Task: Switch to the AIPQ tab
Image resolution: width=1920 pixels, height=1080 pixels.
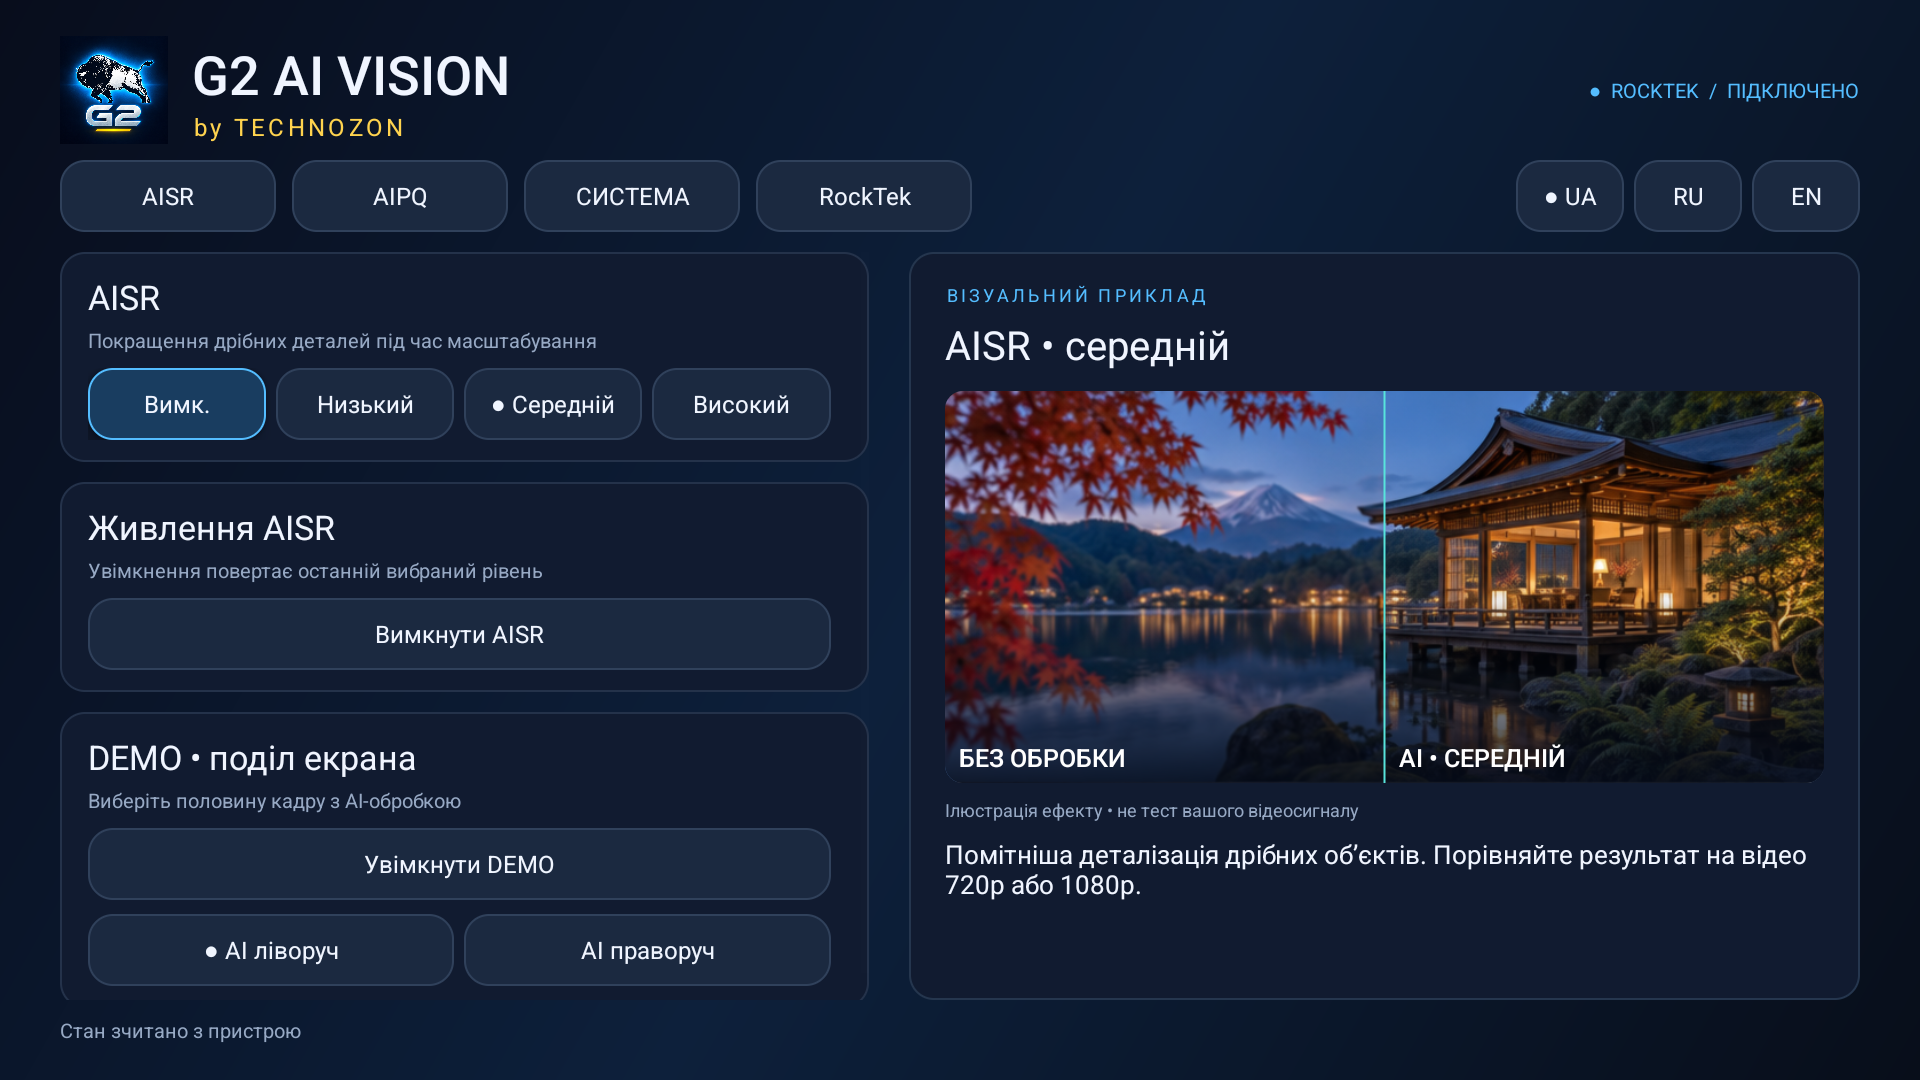Action: pyautogui.click(x=400, y=196)
